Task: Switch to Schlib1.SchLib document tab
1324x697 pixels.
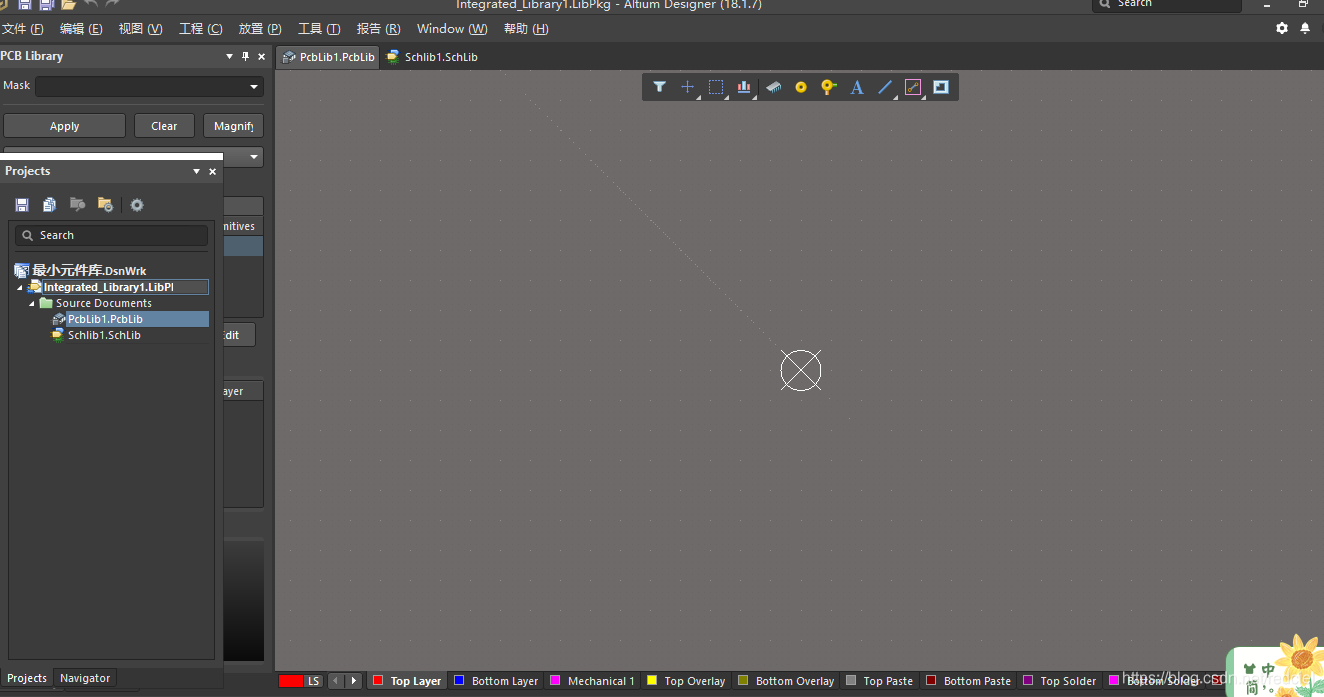Action: tap(432, 57)
